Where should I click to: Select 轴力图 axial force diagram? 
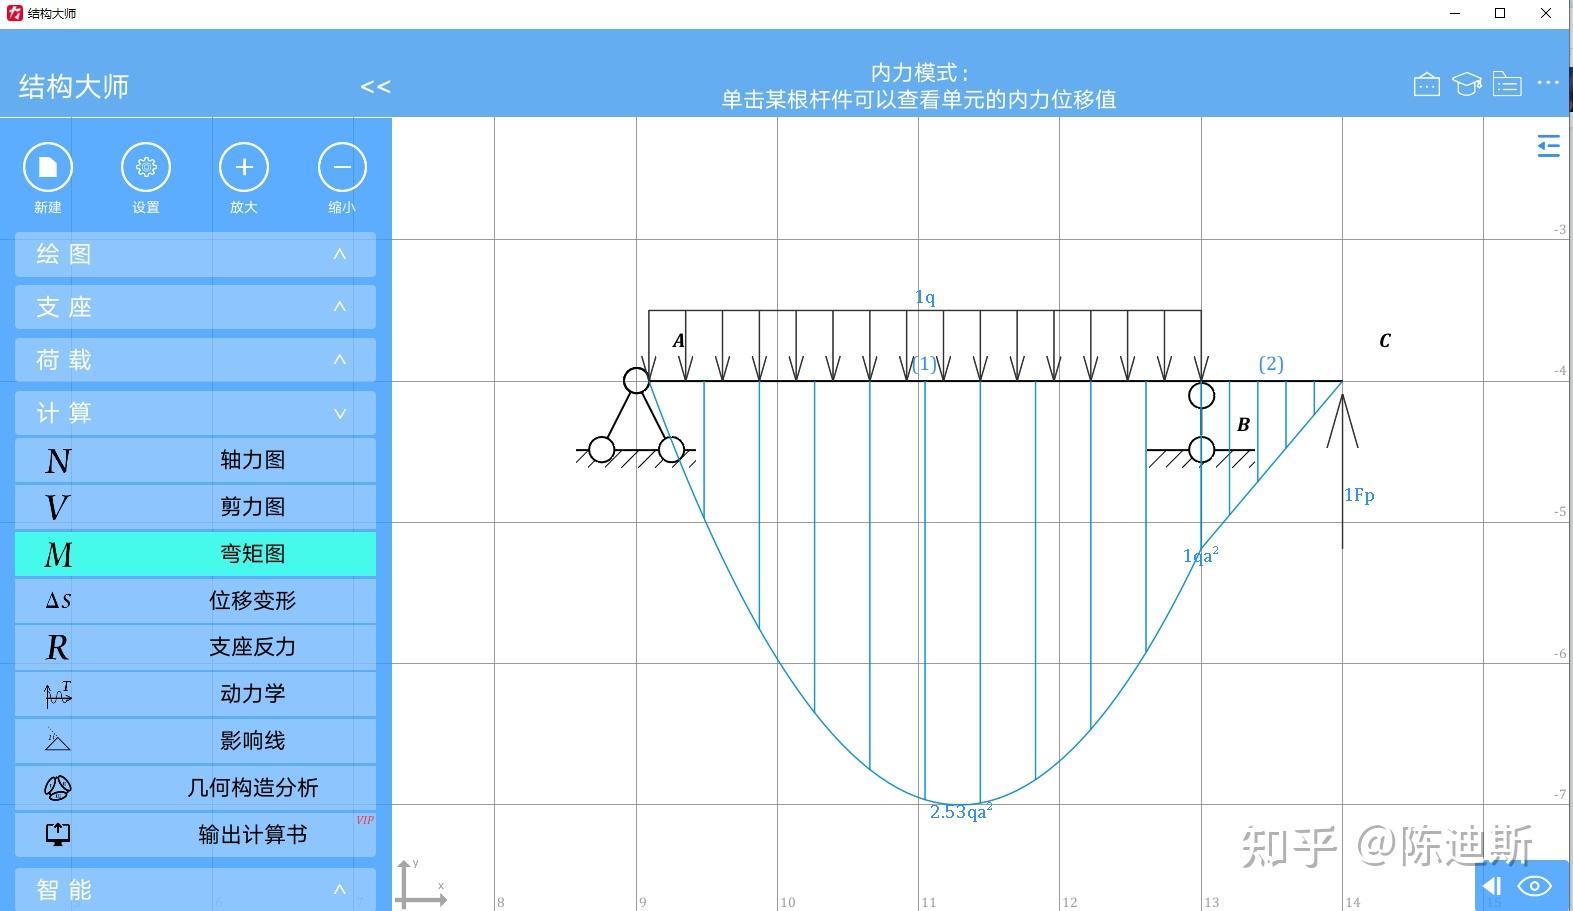tap(196, 460)
